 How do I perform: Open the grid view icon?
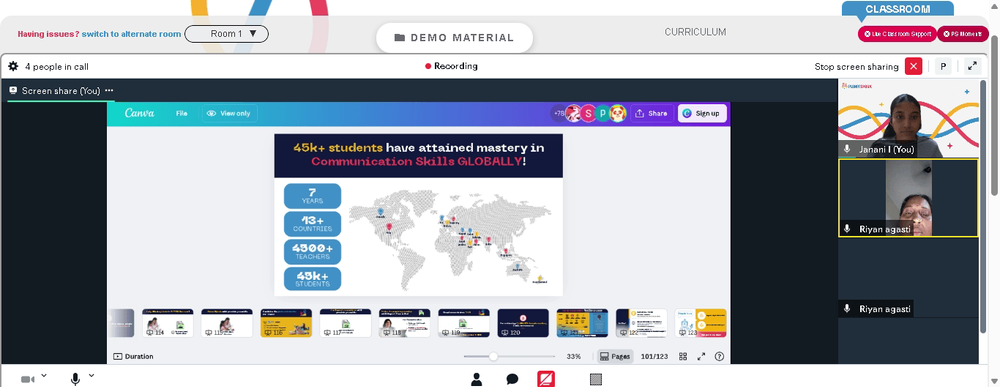pyautogui.click(x=683, y=356)
